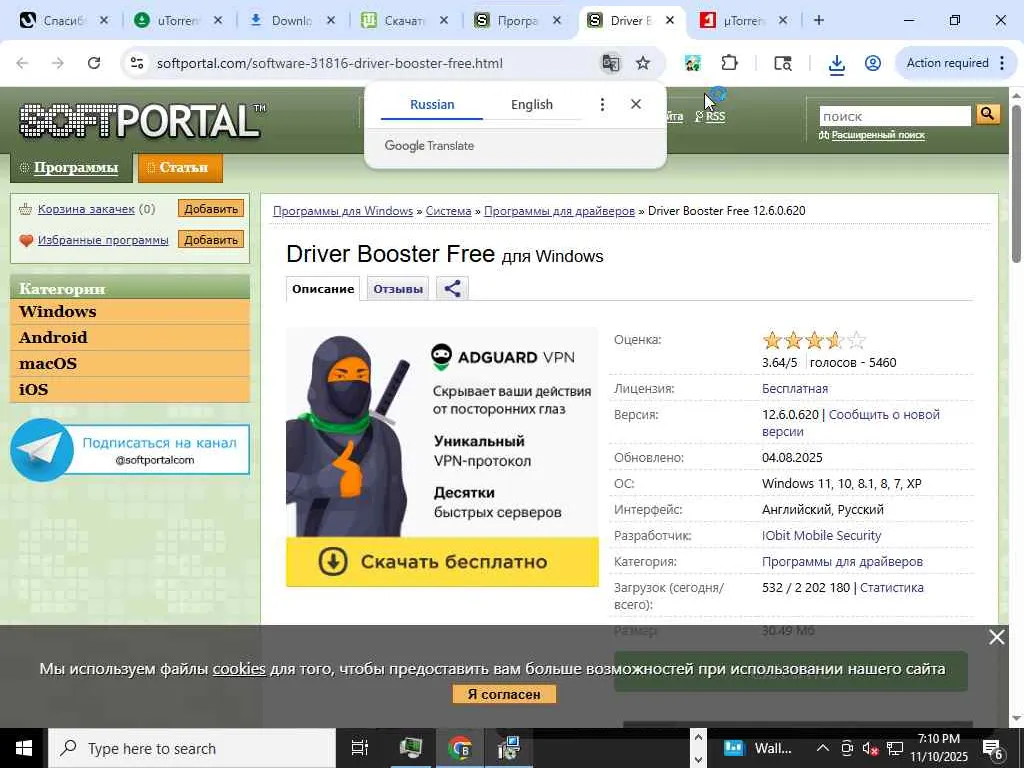Open Windows Start menu
1024x768 pixels.
(24, 748)
